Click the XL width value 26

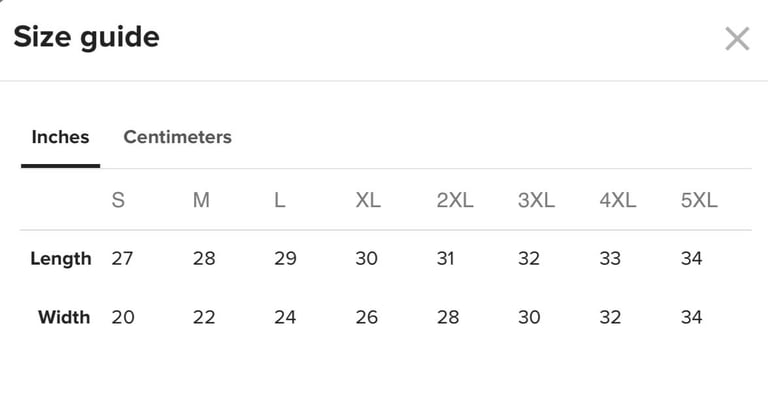point(366,317)
